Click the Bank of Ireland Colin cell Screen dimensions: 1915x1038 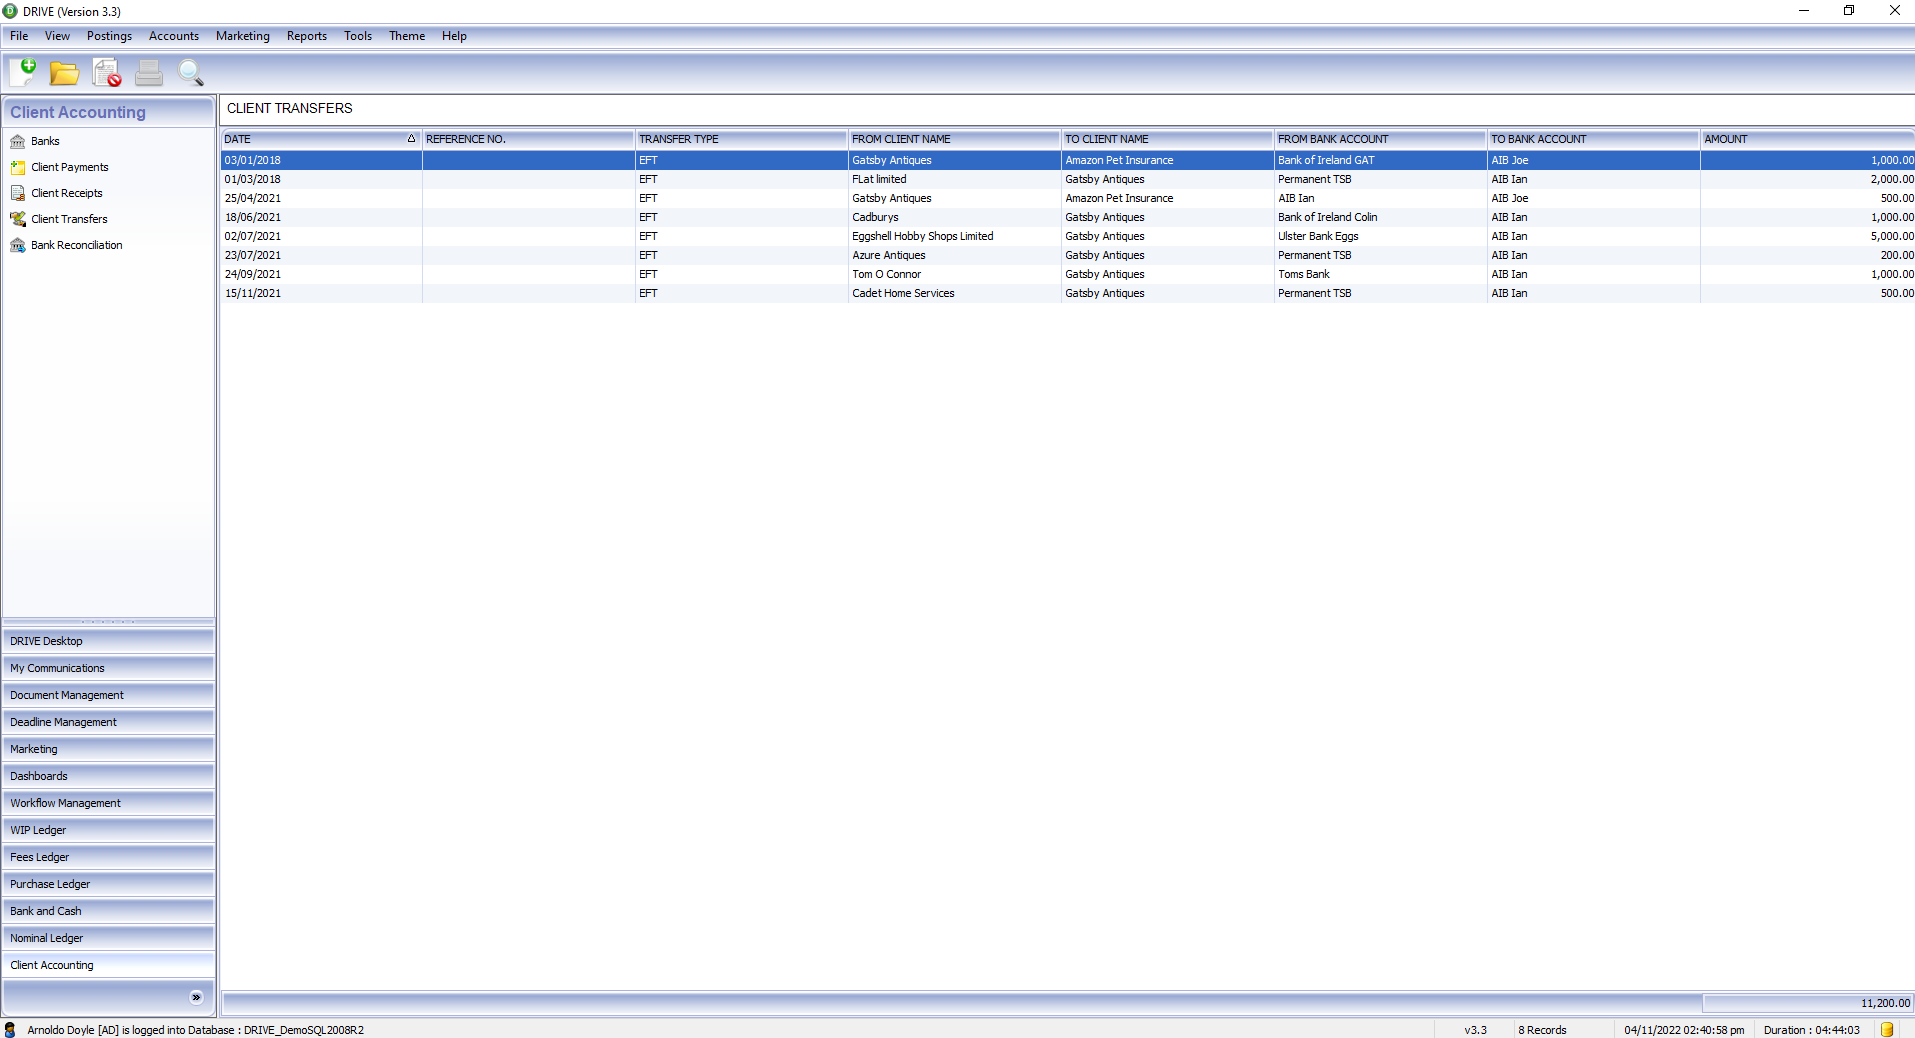(1380, 217)
